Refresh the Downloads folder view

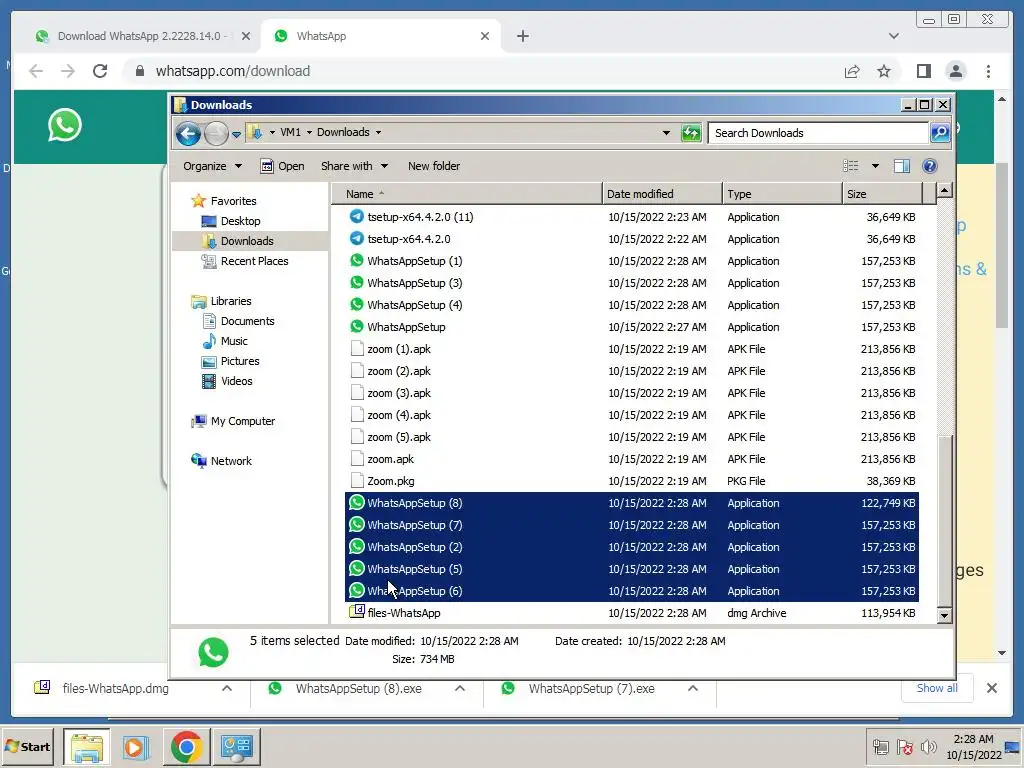coord(691,133)
